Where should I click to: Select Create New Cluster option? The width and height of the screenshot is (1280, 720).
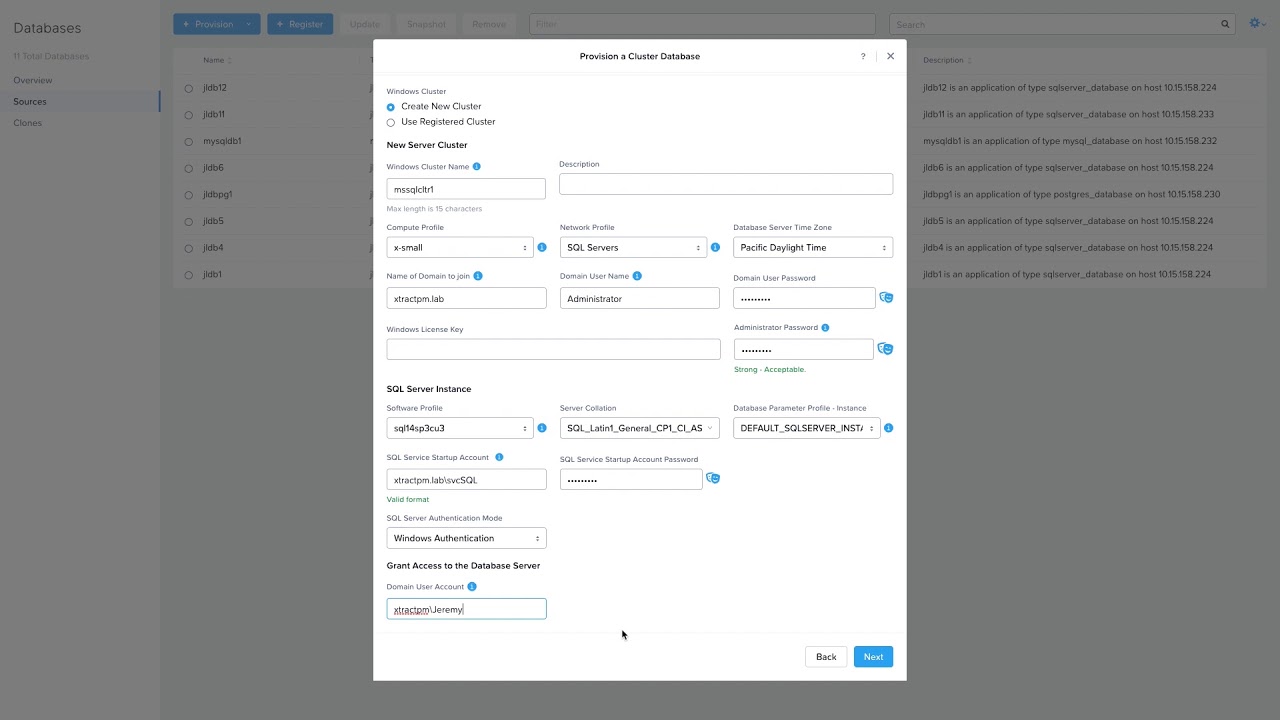[391, 107]
